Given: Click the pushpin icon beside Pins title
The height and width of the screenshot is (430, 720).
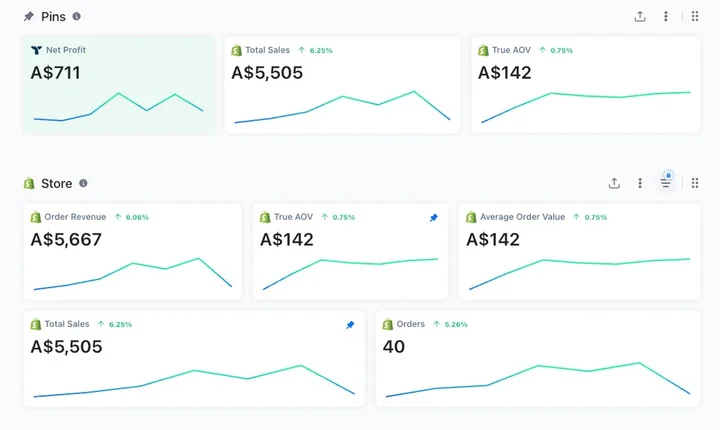Looking at the screenshot, I should pos(29,17).
